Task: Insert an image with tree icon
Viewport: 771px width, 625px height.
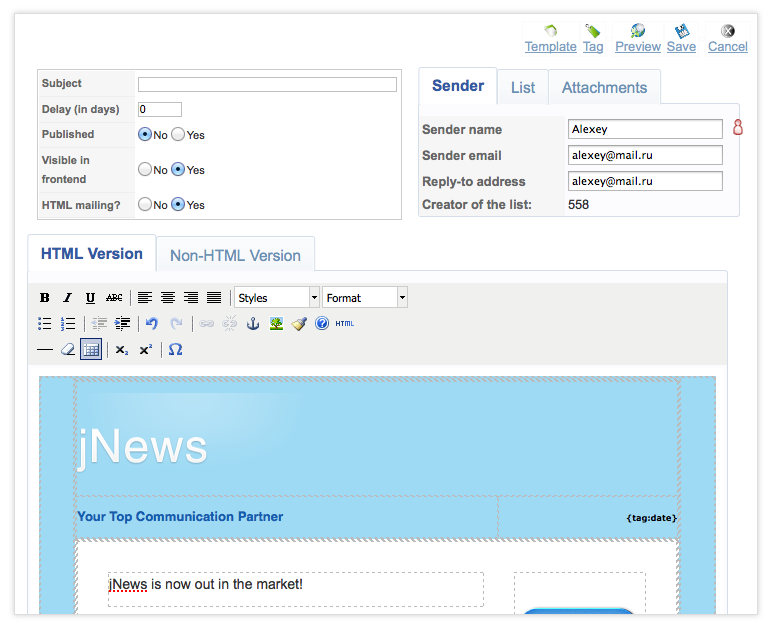Action: point(276,324)
